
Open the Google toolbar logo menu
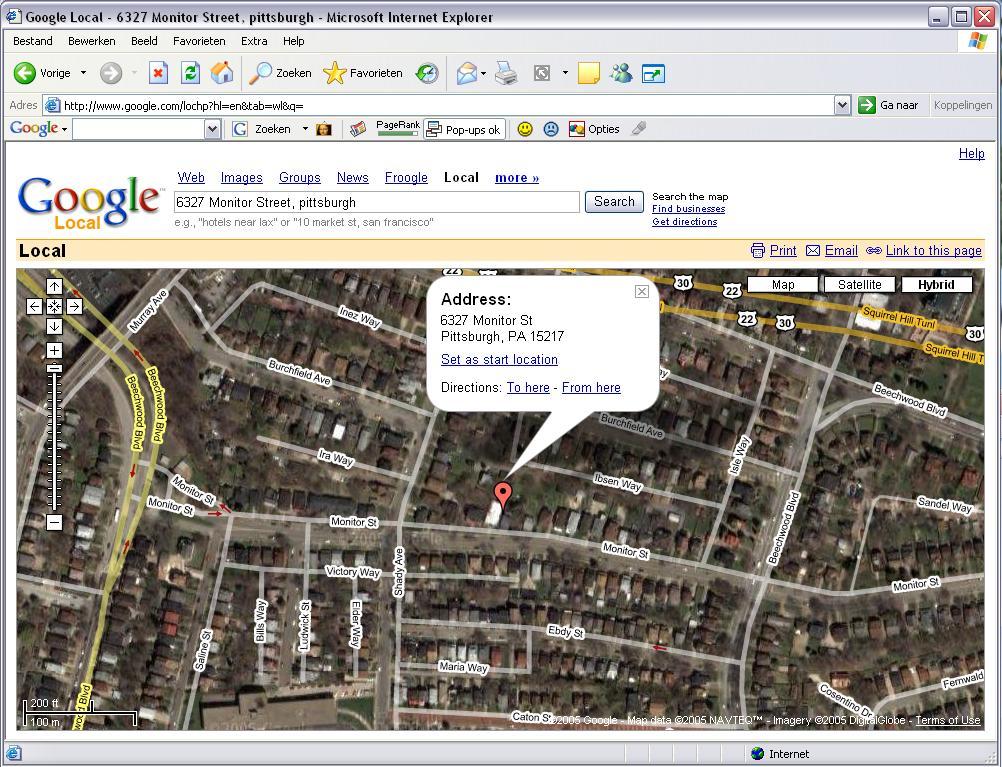[38, 128]
